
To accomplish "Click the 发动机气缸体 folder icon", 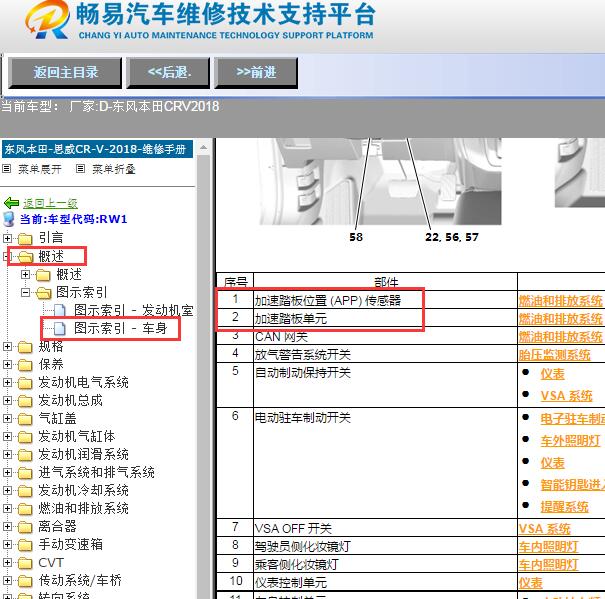I will 25,437.
